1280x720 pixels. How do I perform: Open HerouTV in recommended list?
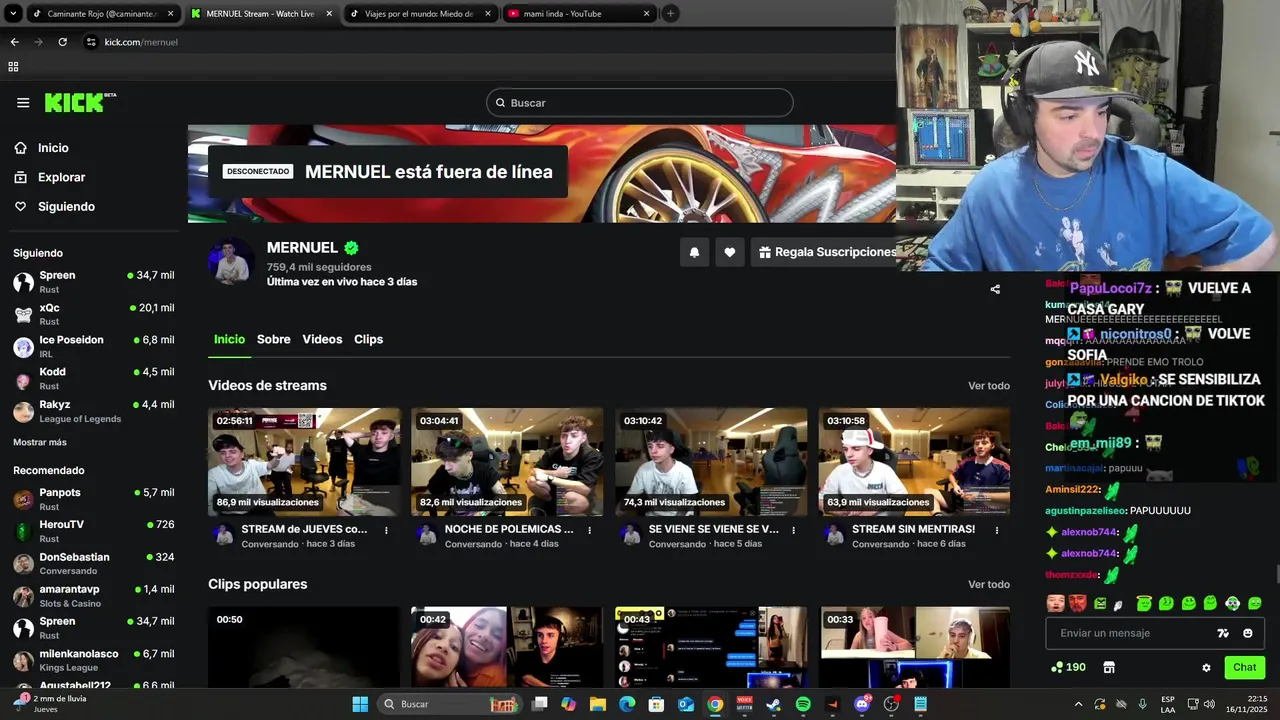(94, 531)
